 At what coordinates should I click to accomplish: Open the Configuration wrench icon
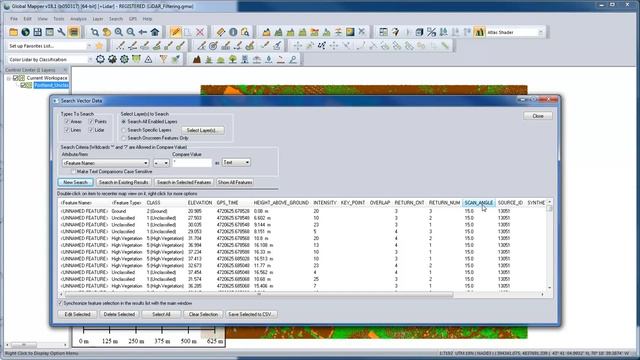click(x=62, y=32)
